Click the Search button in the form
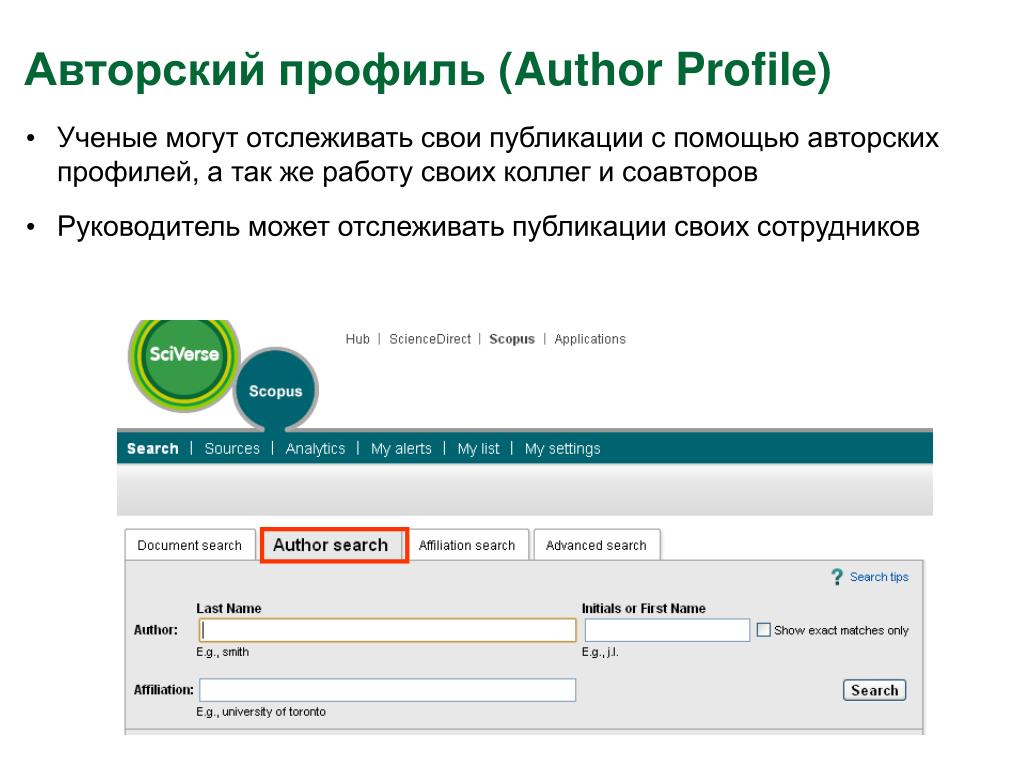This screenshot has width=1024, height=768. click(x=874, y=690)
